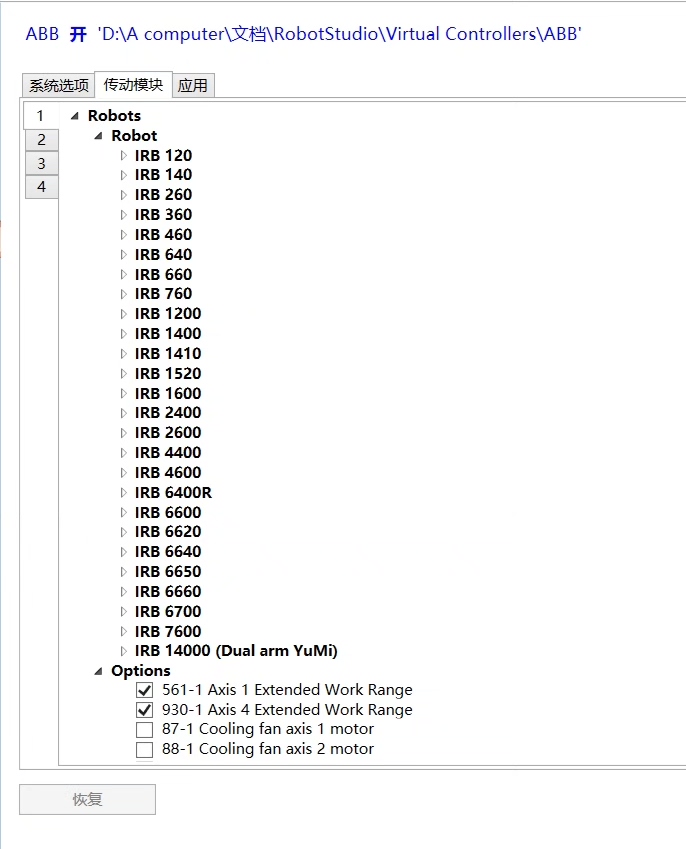The height and width of the screenshot is (849, 686).
Task: Uncheck 561-1 Axis 1 Extended Work Range
Action: coord(145,690)
